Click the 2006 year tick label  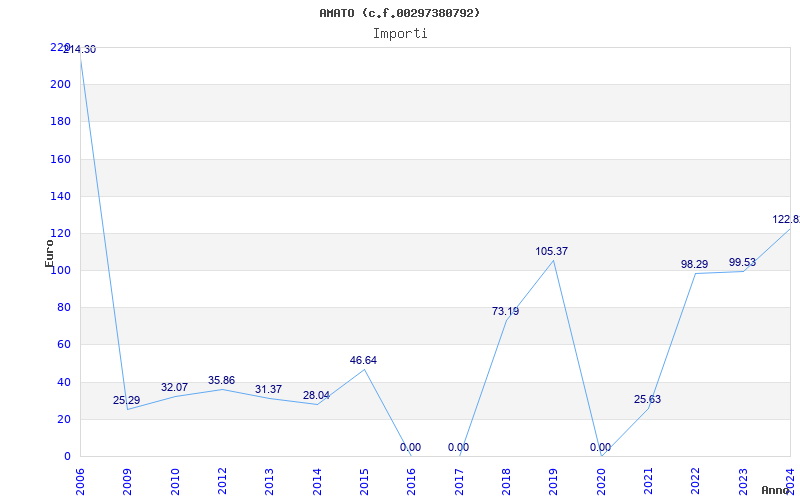click(80, 481)
